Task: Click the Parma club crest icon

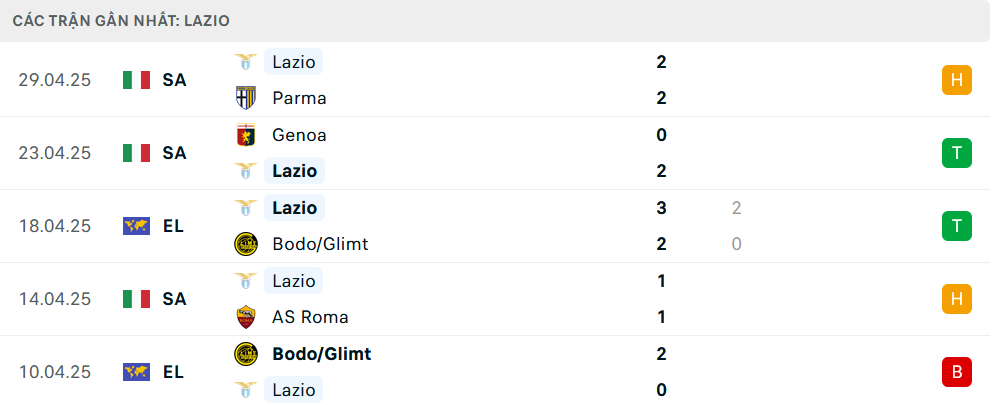Action: (245, 98)
